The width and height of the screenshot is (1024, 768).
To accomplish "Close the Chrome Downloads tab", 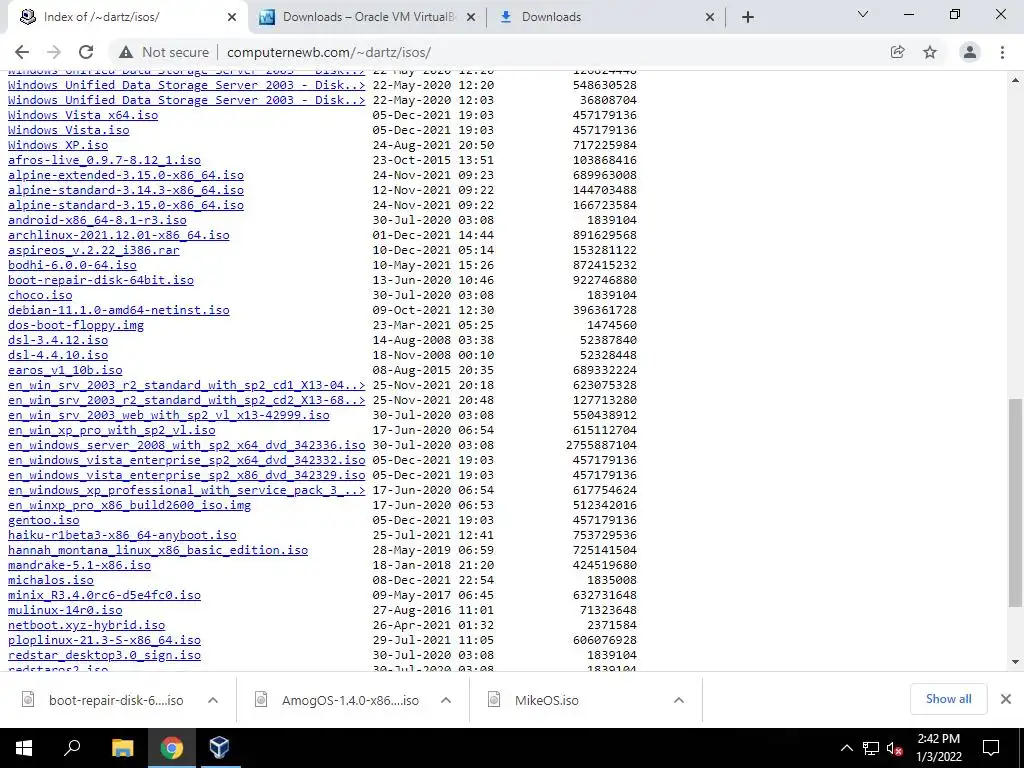I will coord(710,17).
